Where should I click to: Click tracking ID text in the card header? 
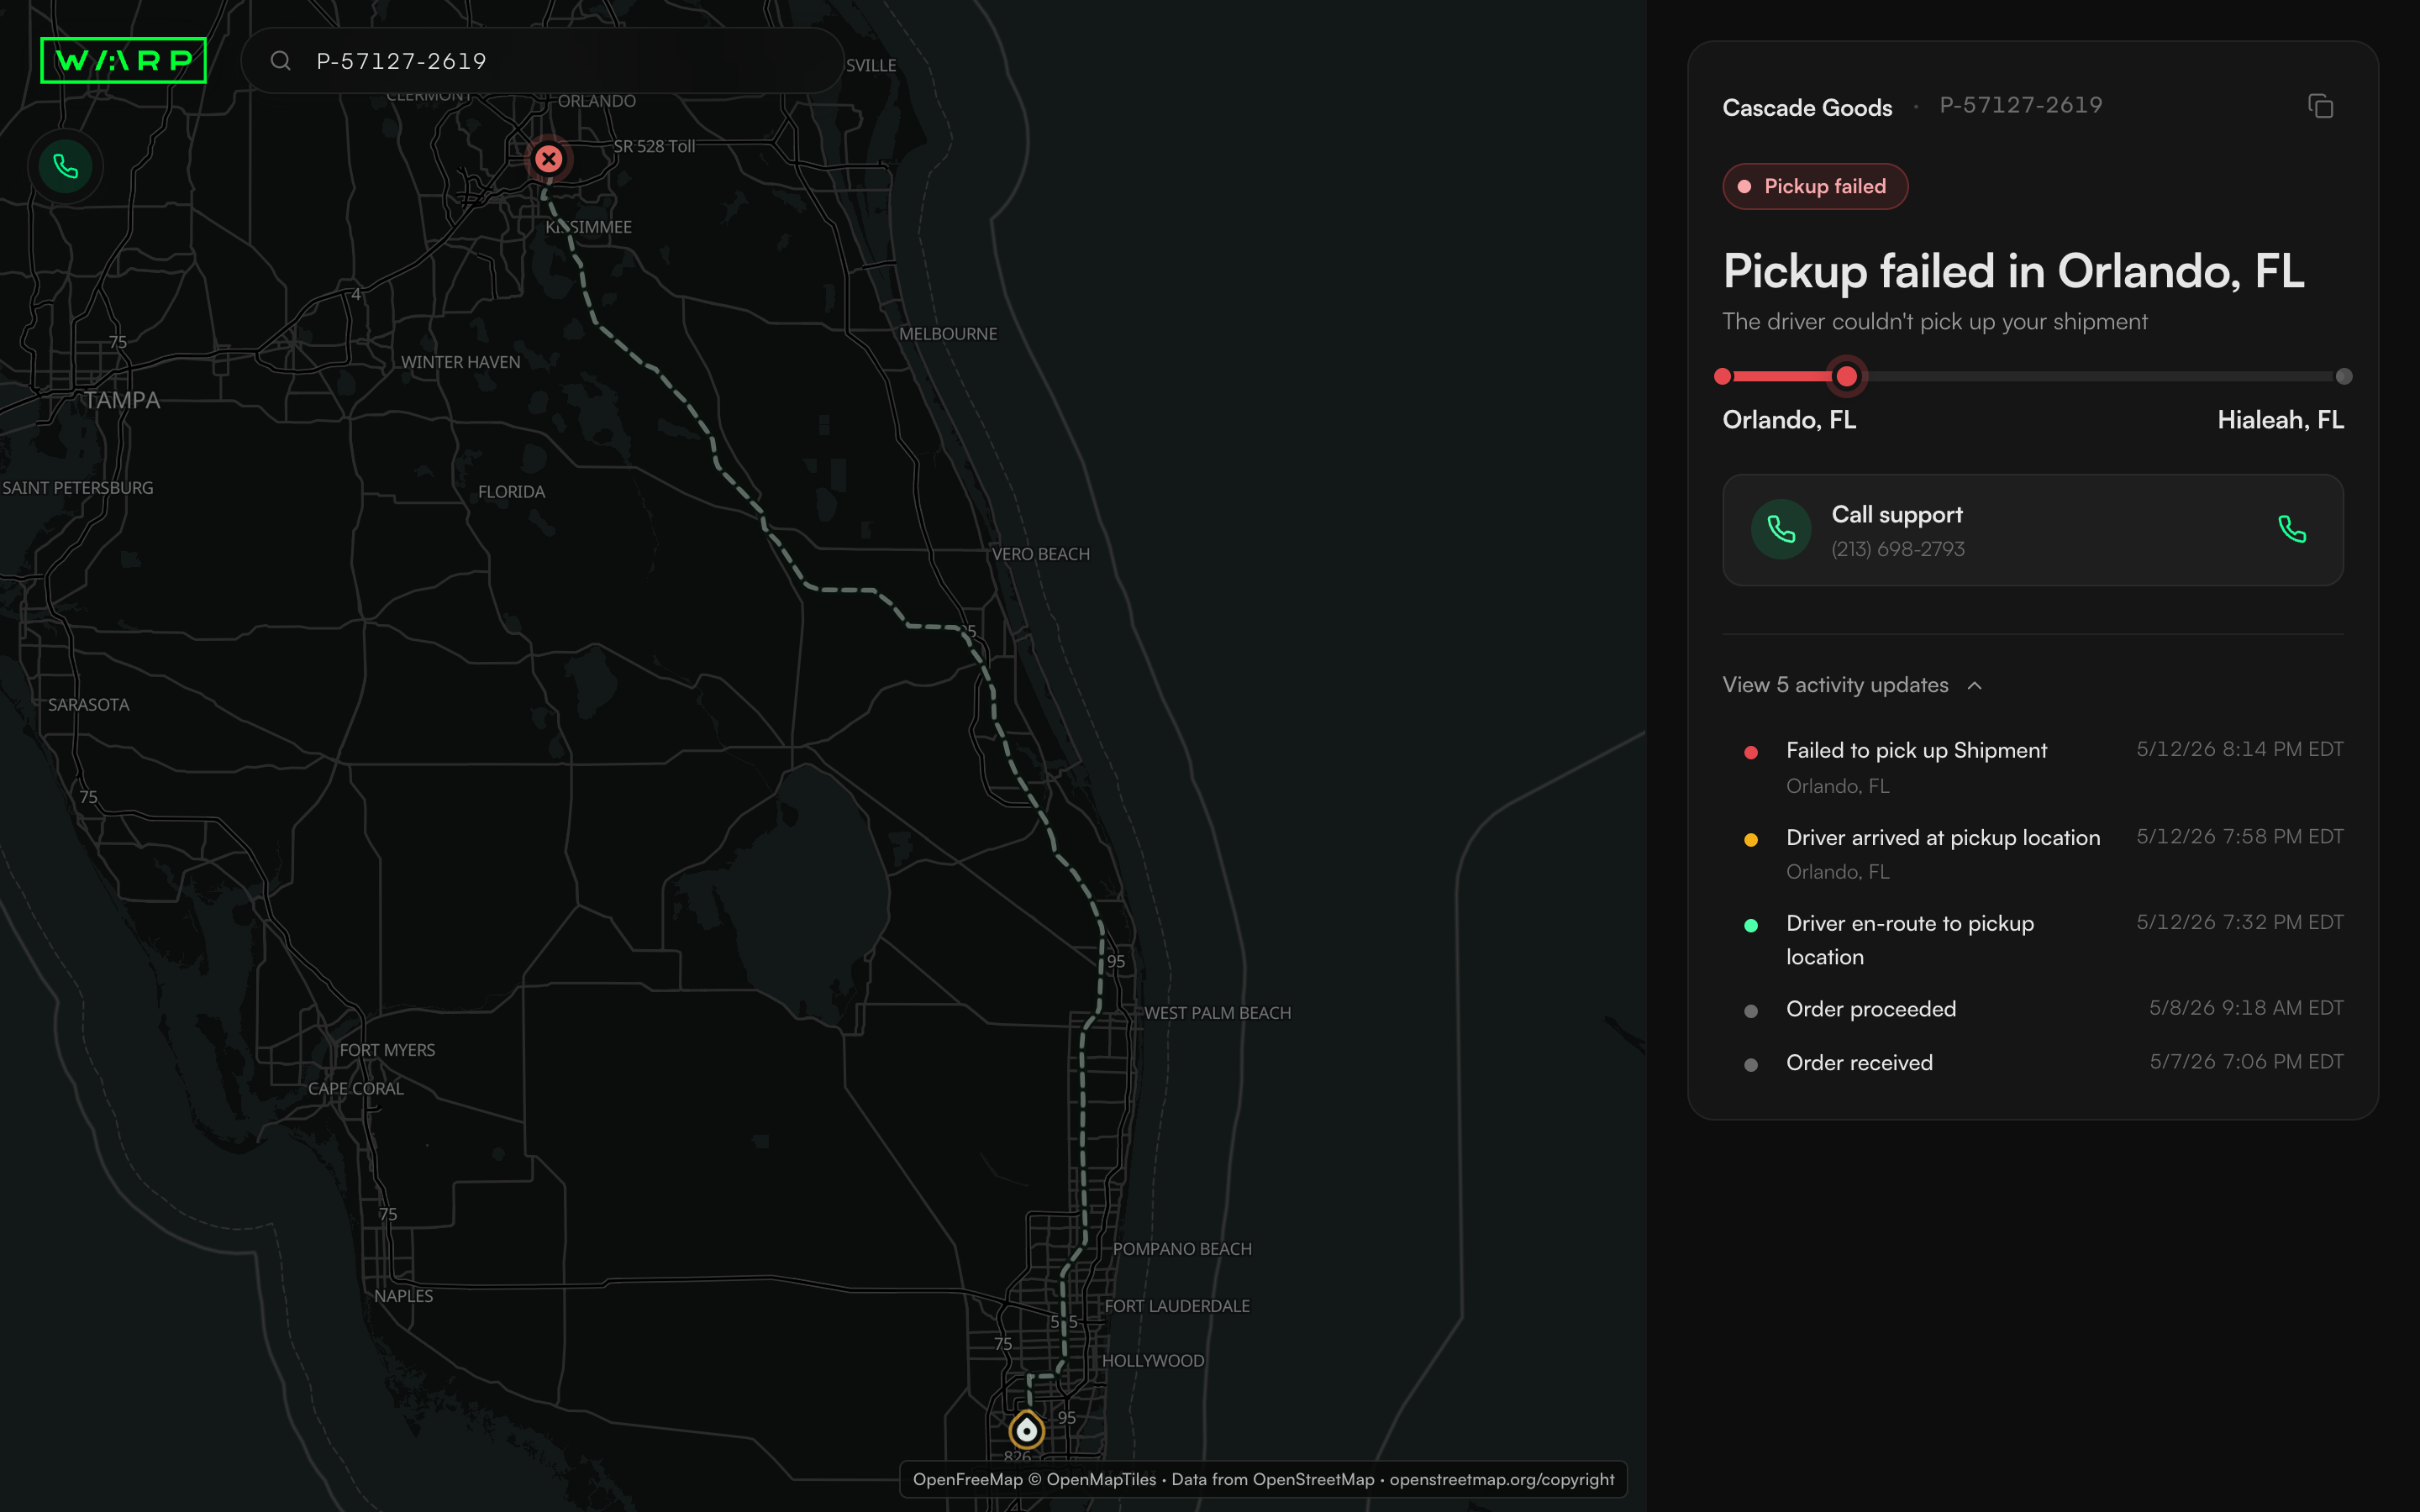[x=2021, y=105]
